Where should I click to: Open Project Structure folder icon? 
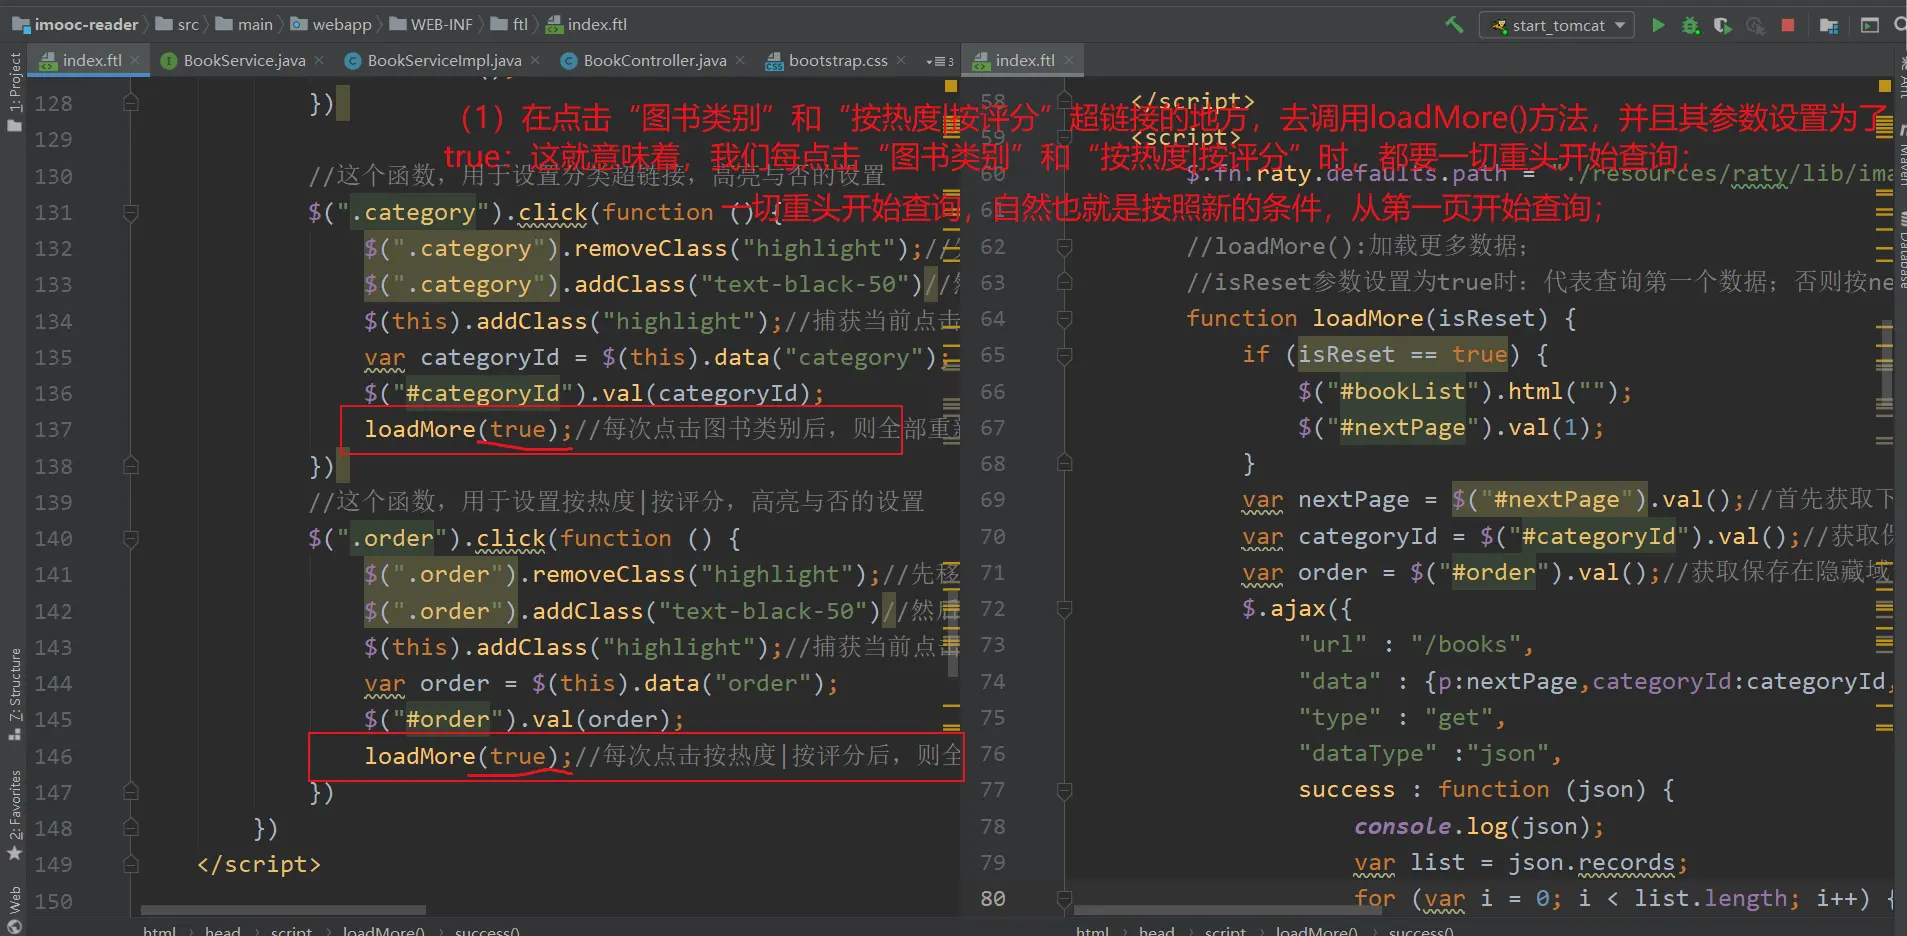[1829, 25]
